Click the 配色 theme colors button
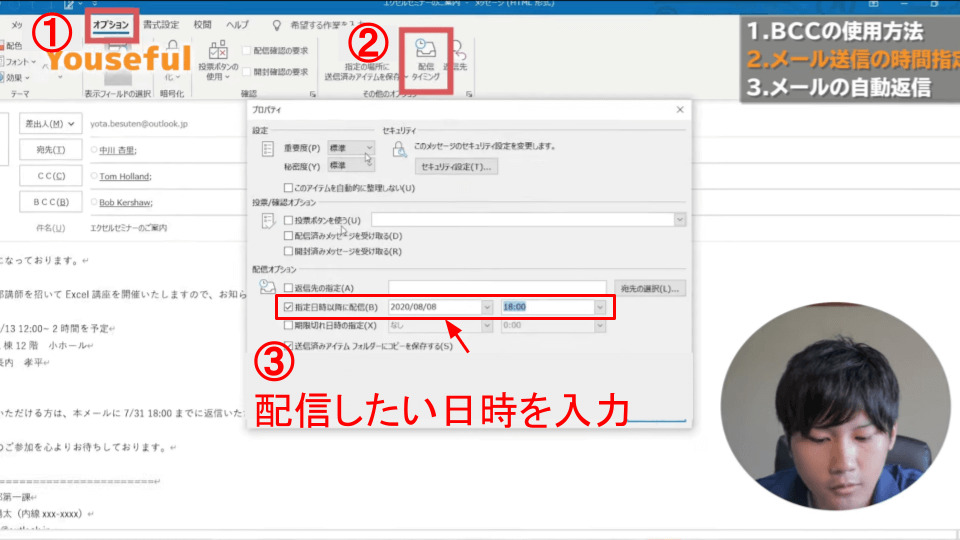 (11, 46)
